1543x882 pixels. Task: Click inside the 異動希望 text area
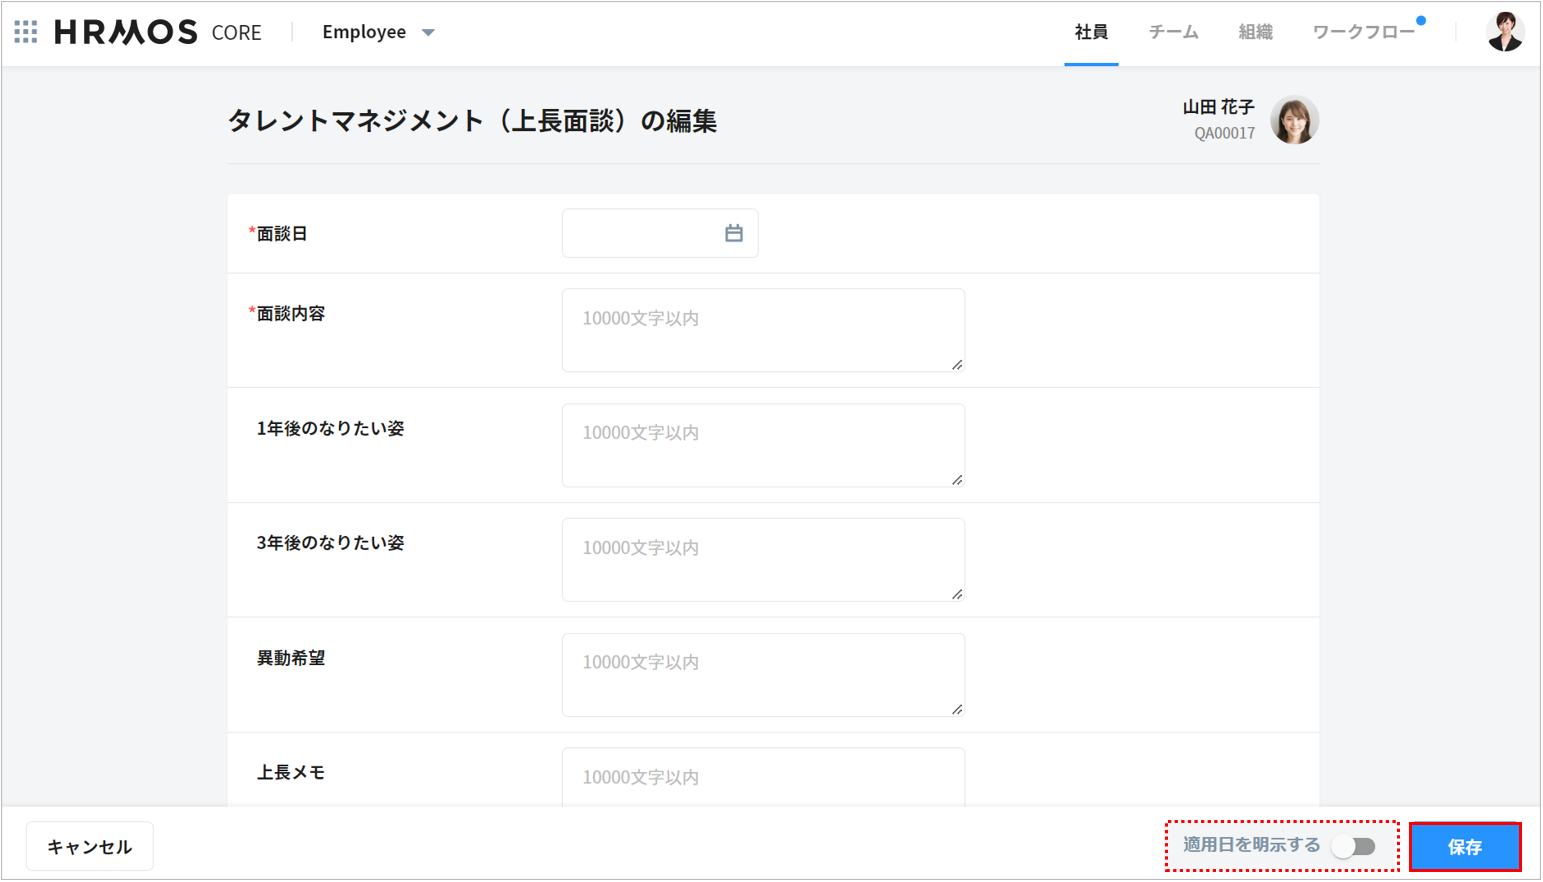coord(762,675)
